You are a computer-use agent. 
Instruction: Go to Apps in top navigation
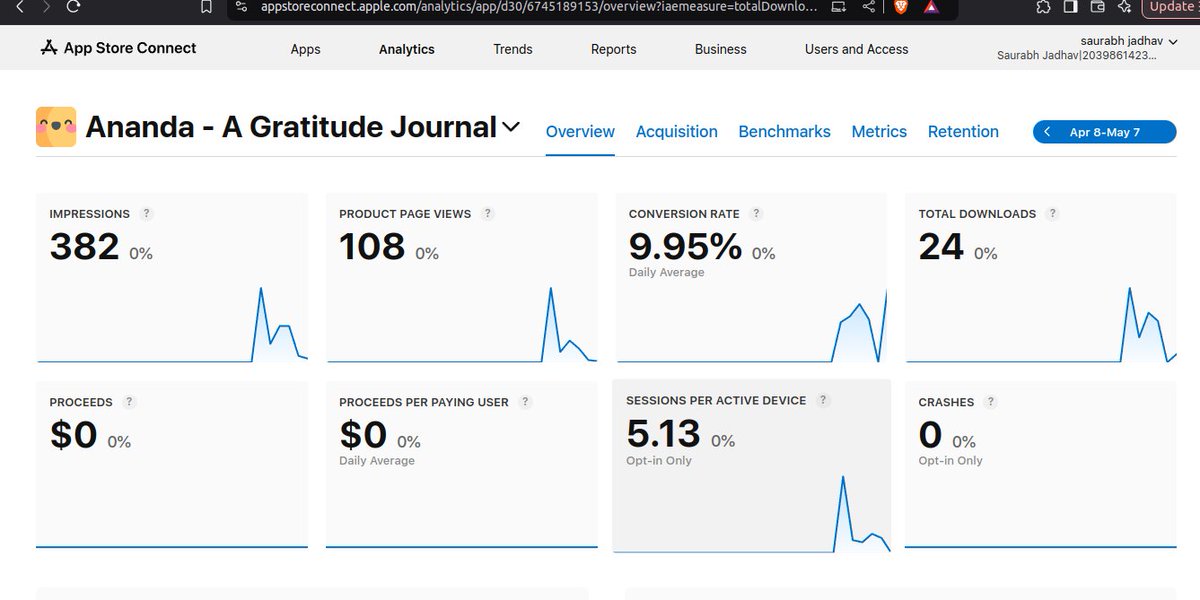click(306, 49)
